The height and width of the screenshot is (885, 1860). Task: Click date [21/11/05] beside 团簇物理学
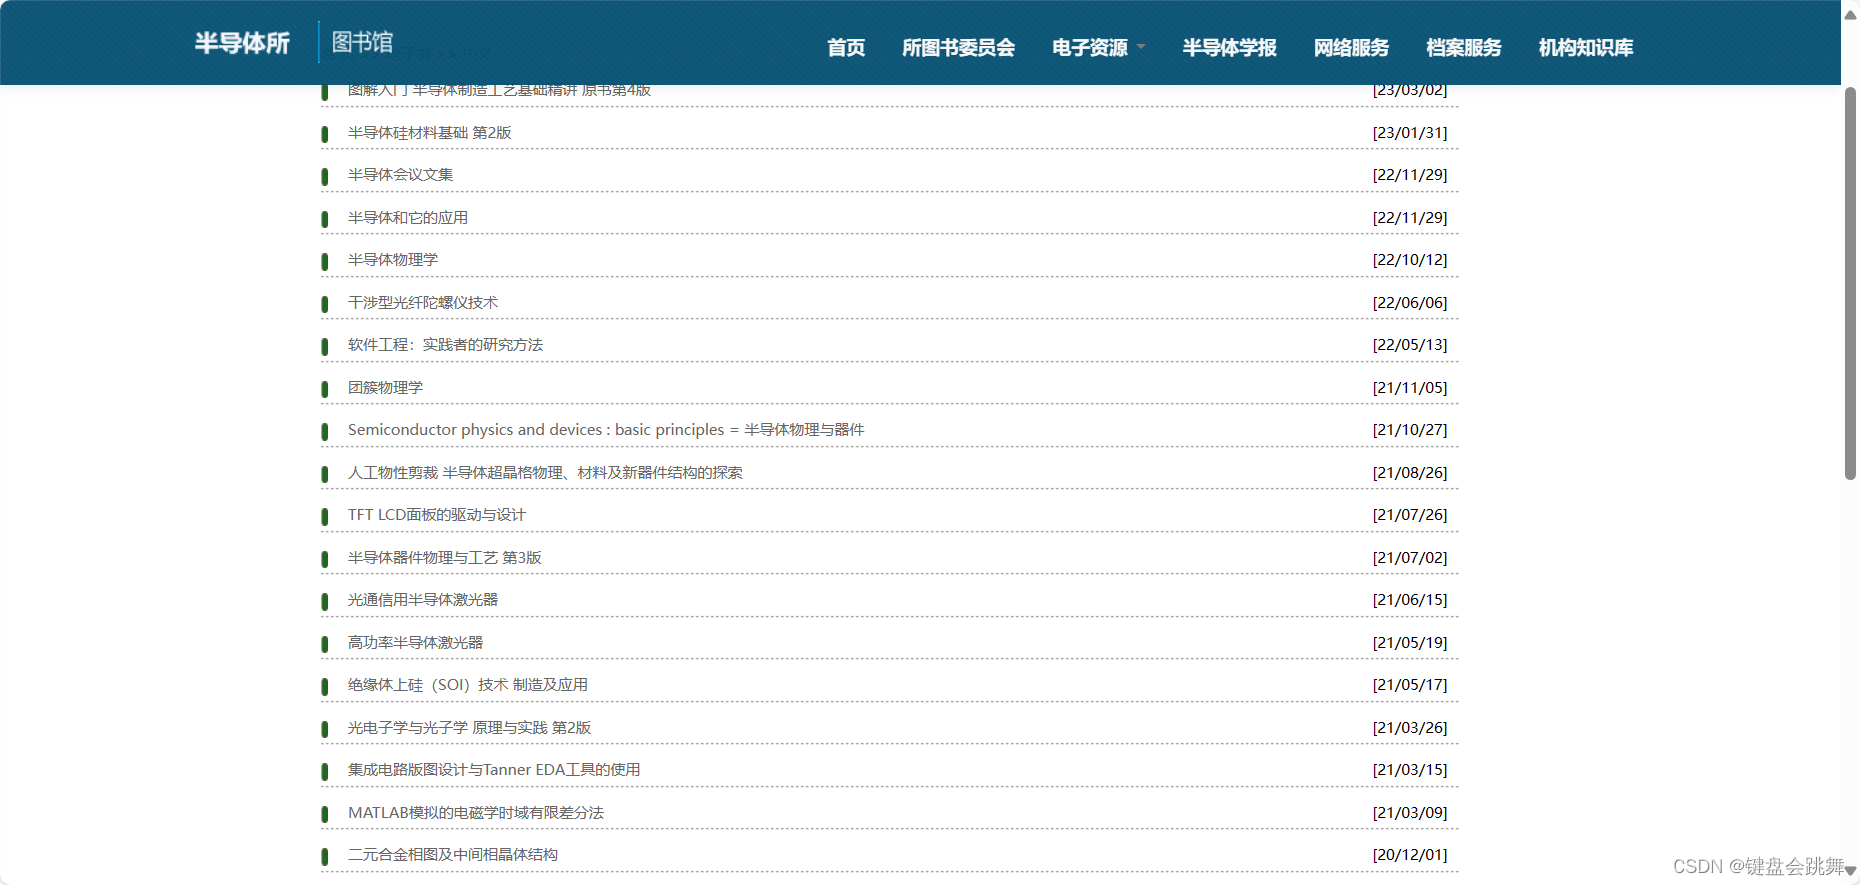click(1410, 387)
